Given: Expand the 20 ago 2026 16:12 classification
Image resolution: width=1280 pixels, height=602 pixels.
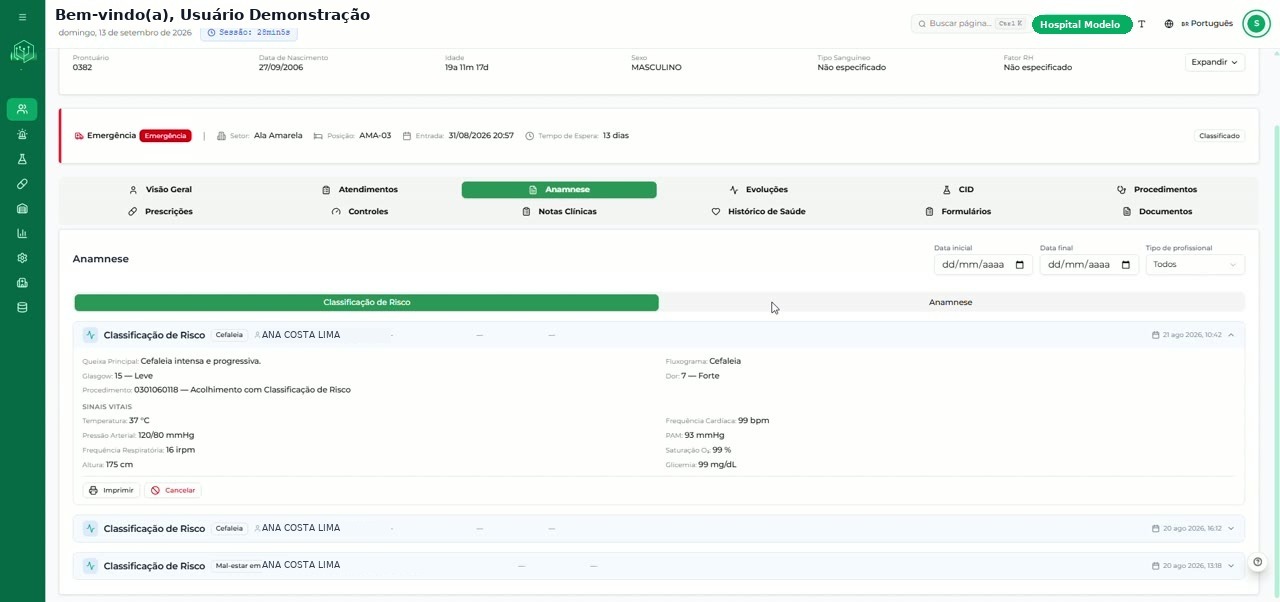Looking at the screenshot, I should pos(1231,528).
